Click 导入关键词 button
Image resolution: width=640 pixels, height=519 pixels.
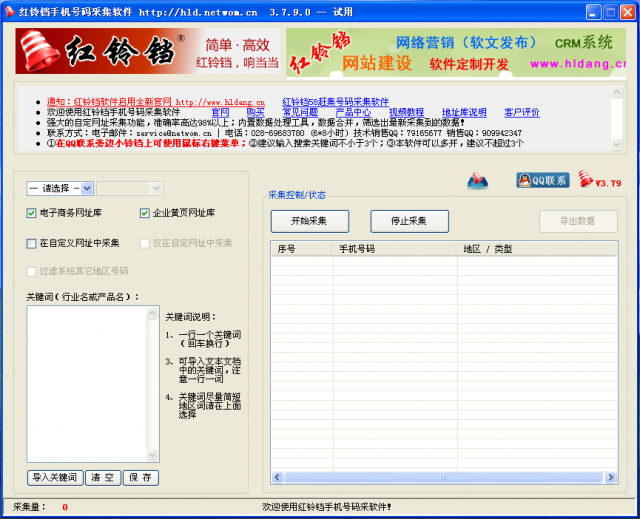55,478
